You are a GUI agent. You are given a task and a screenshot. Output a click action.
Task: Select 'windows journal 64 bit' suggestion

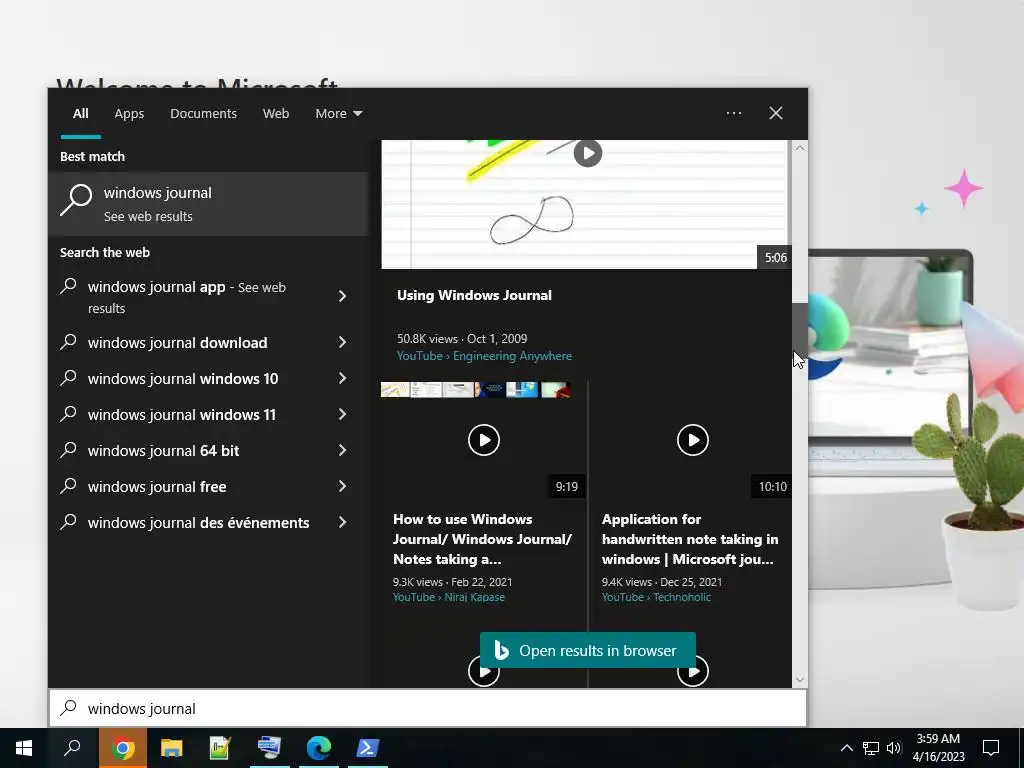163,451
